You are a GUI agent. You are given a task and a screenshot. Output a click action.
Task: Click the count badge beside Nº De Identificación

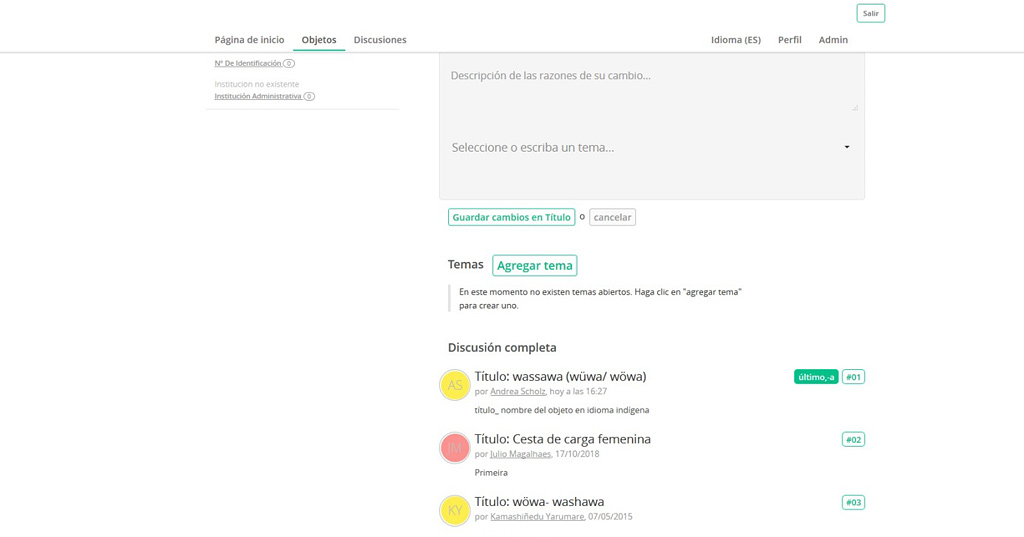[289, 63]
